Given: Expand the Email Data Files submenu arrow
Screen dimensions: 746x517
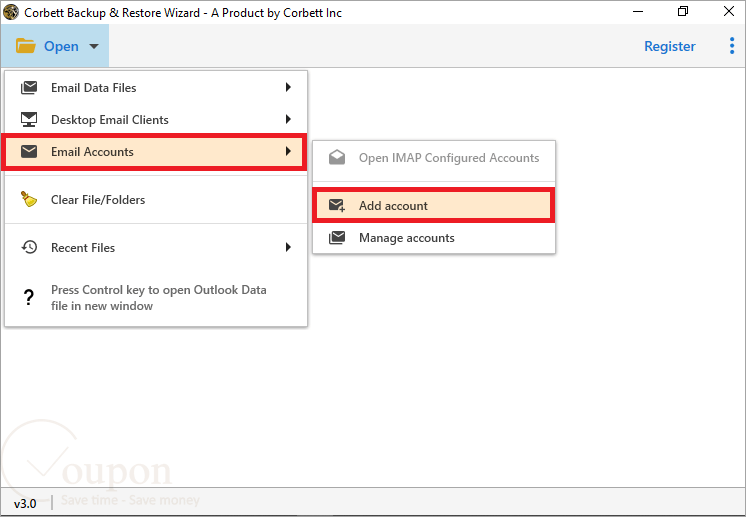Looking at the screenshot, I should [x=288, y=87].
